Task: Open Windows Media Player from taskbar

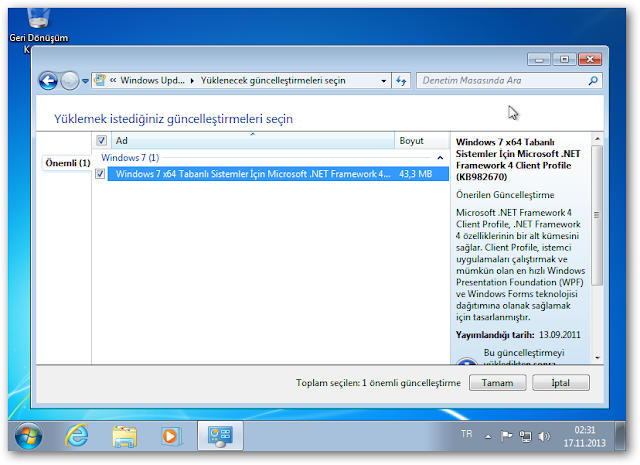Action: tap(171, 436)
